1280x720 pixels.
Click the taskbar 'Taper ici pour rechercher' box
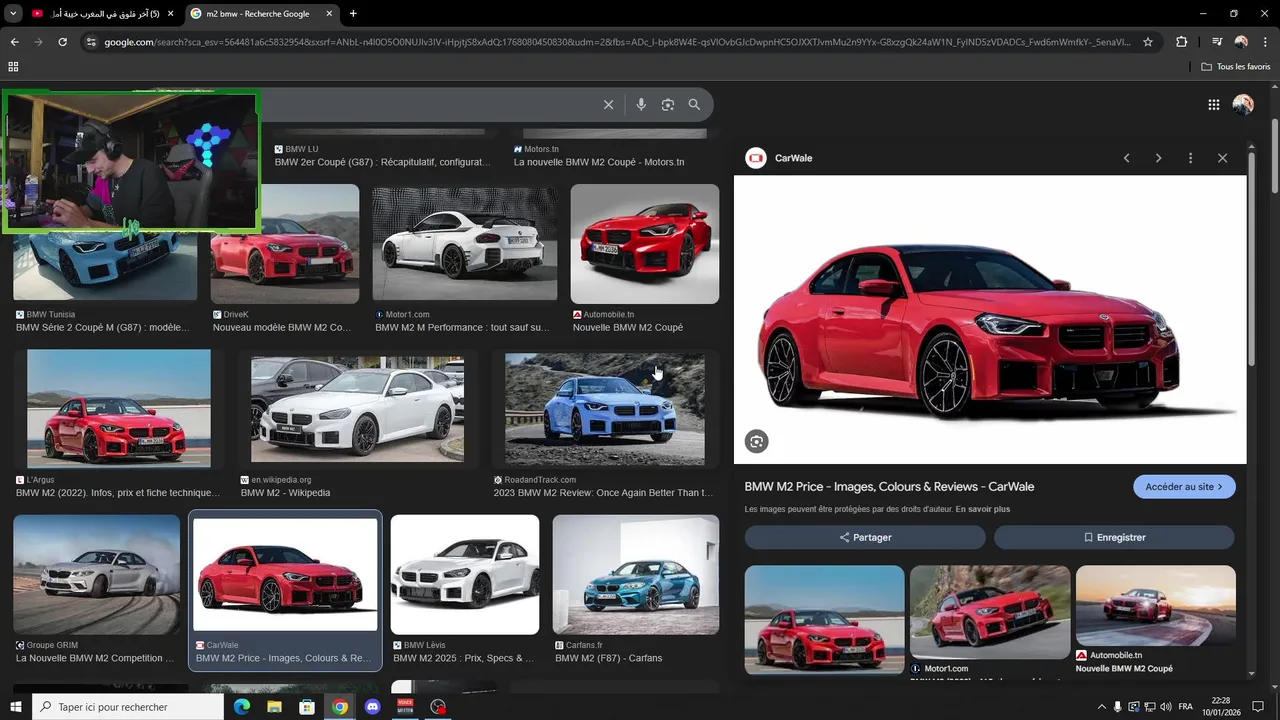(x=127, y=707)
